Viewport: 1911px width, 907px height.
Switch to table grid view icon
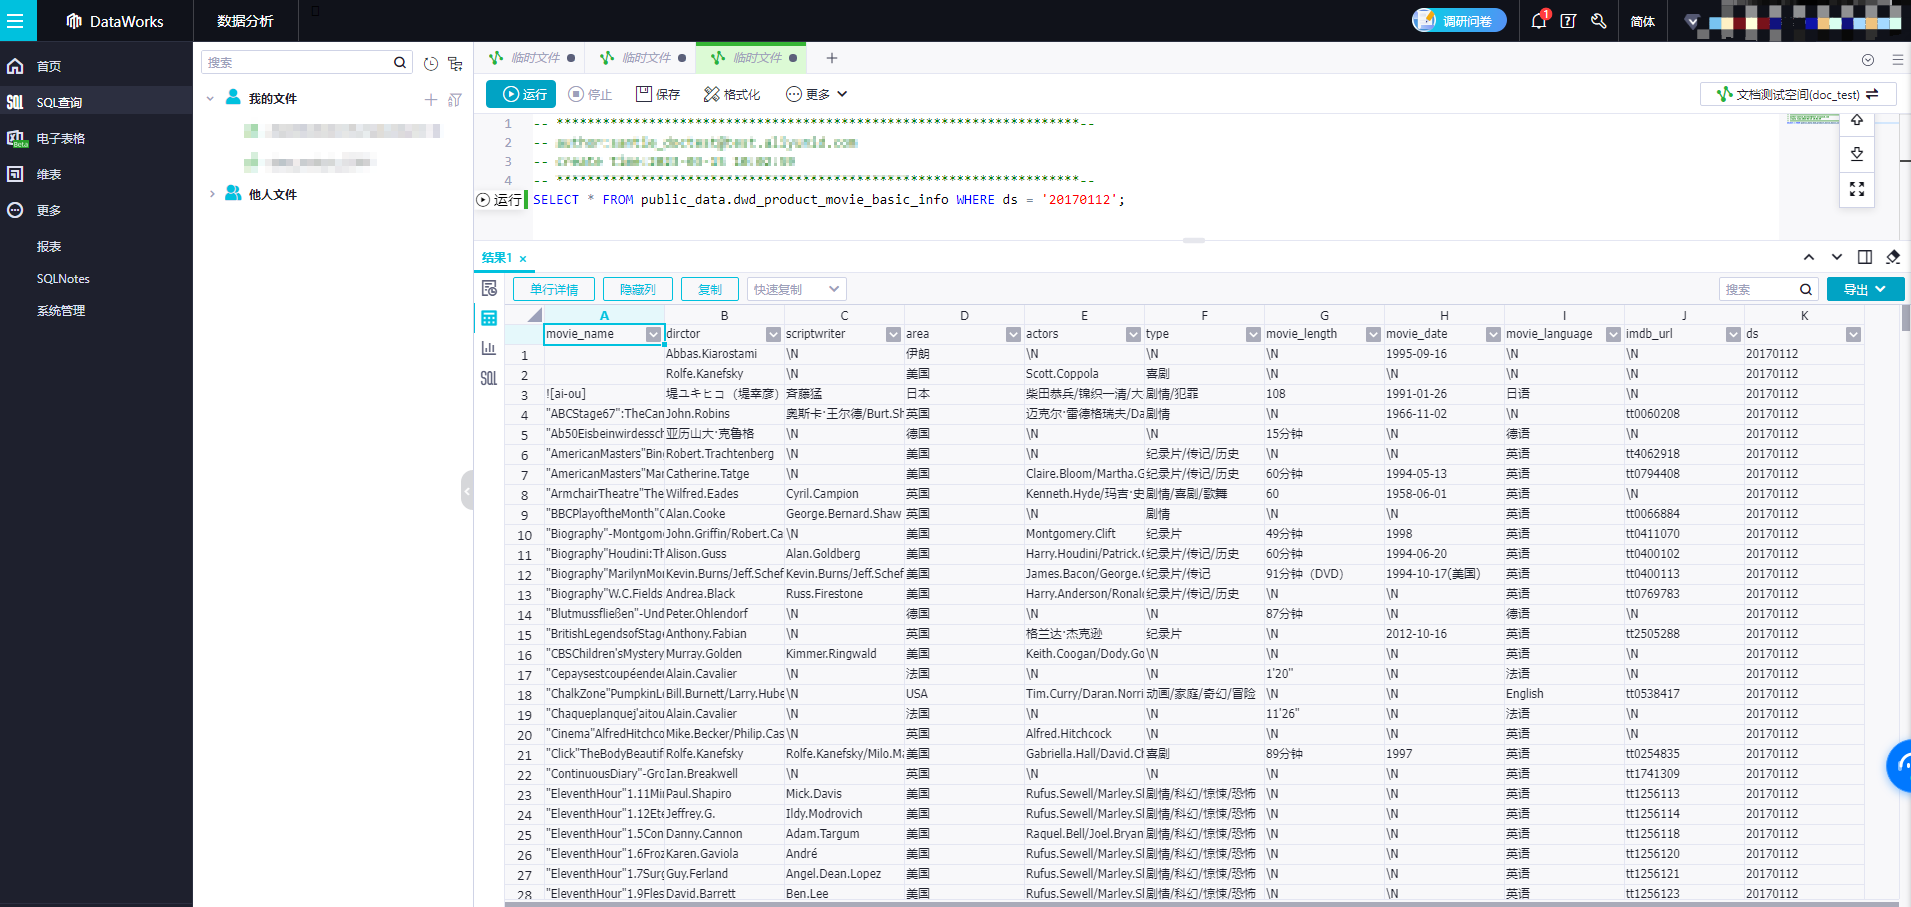(489, 318)
